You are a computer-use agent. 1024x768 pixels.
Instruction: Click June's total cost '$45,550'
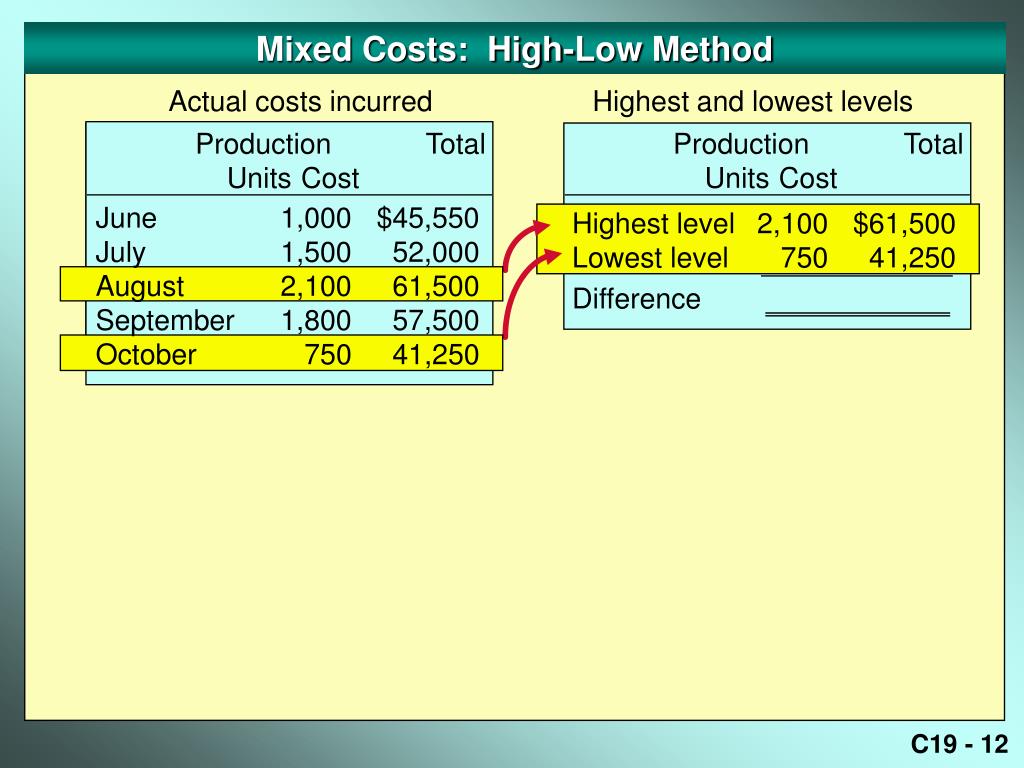tap(428, 219)
